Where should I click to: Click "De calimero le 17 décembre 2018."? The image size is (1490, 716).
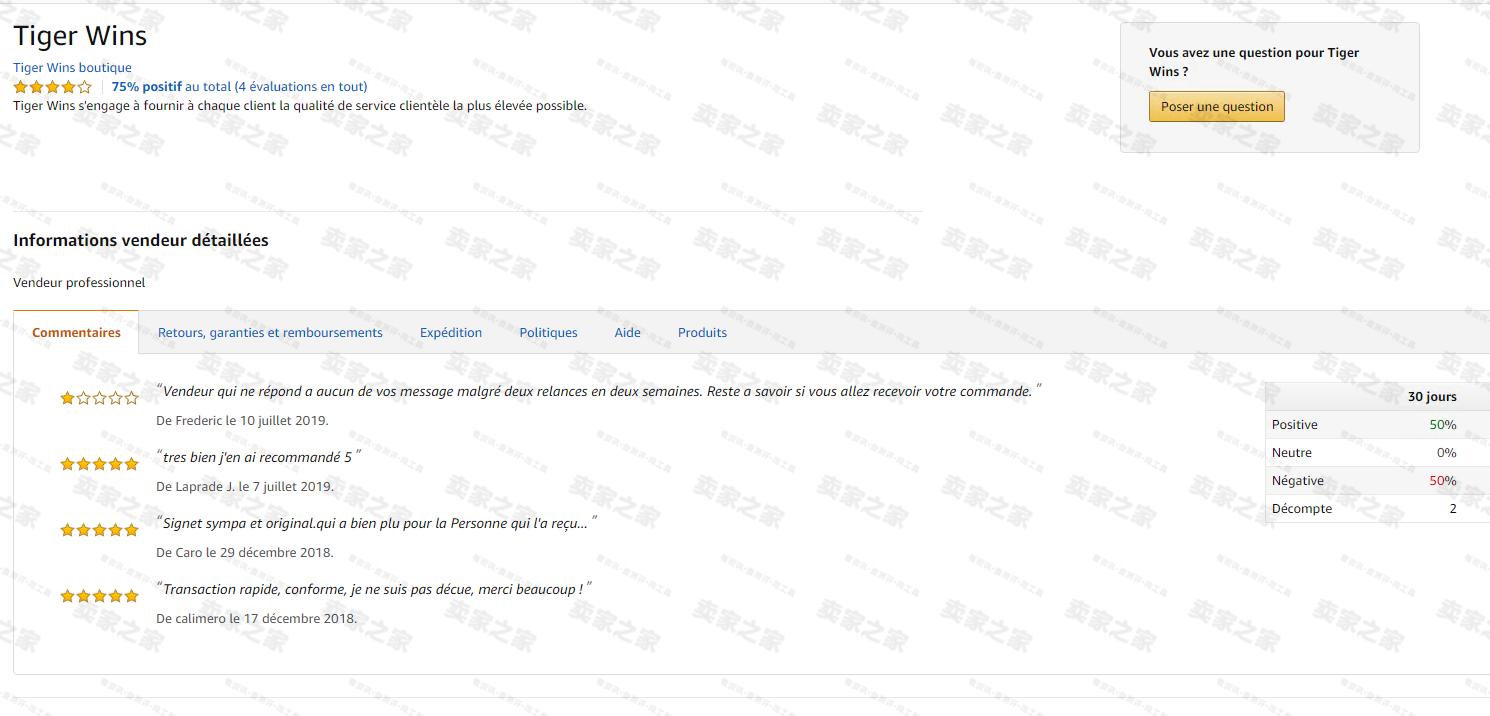[256, 619]
